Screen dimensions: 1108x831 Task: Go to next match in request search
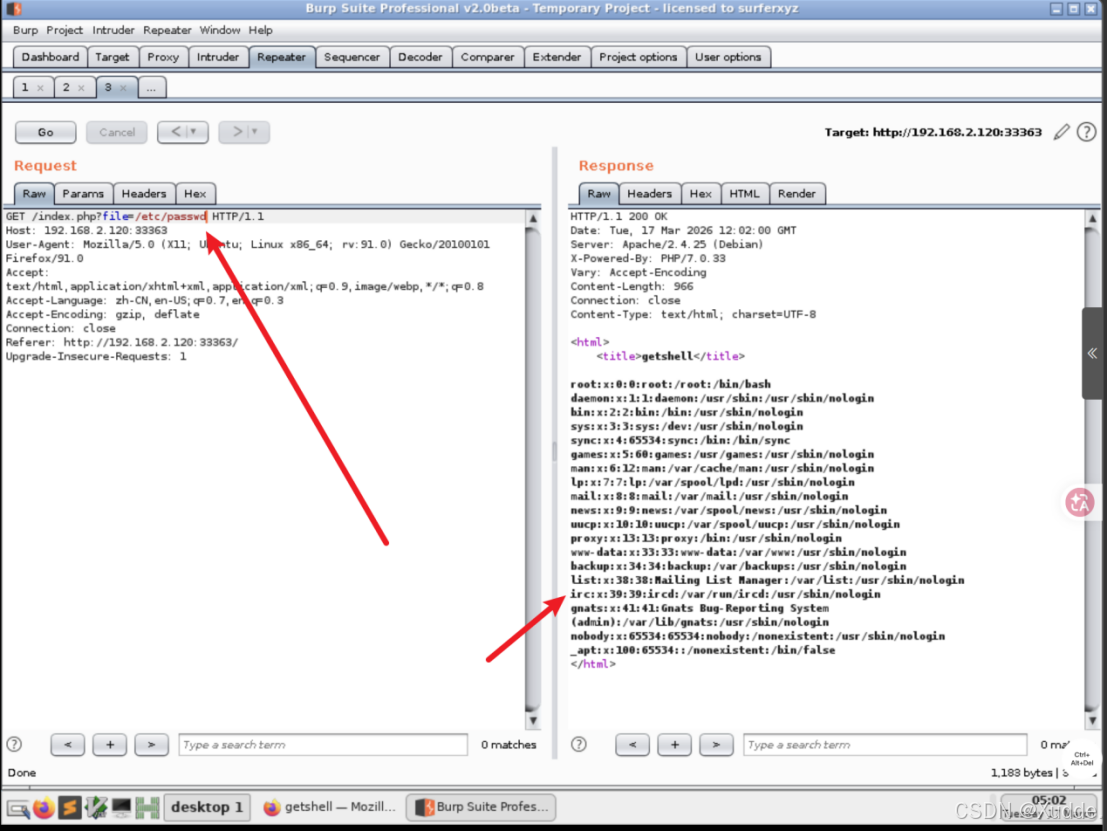click(x=151, y=744)
